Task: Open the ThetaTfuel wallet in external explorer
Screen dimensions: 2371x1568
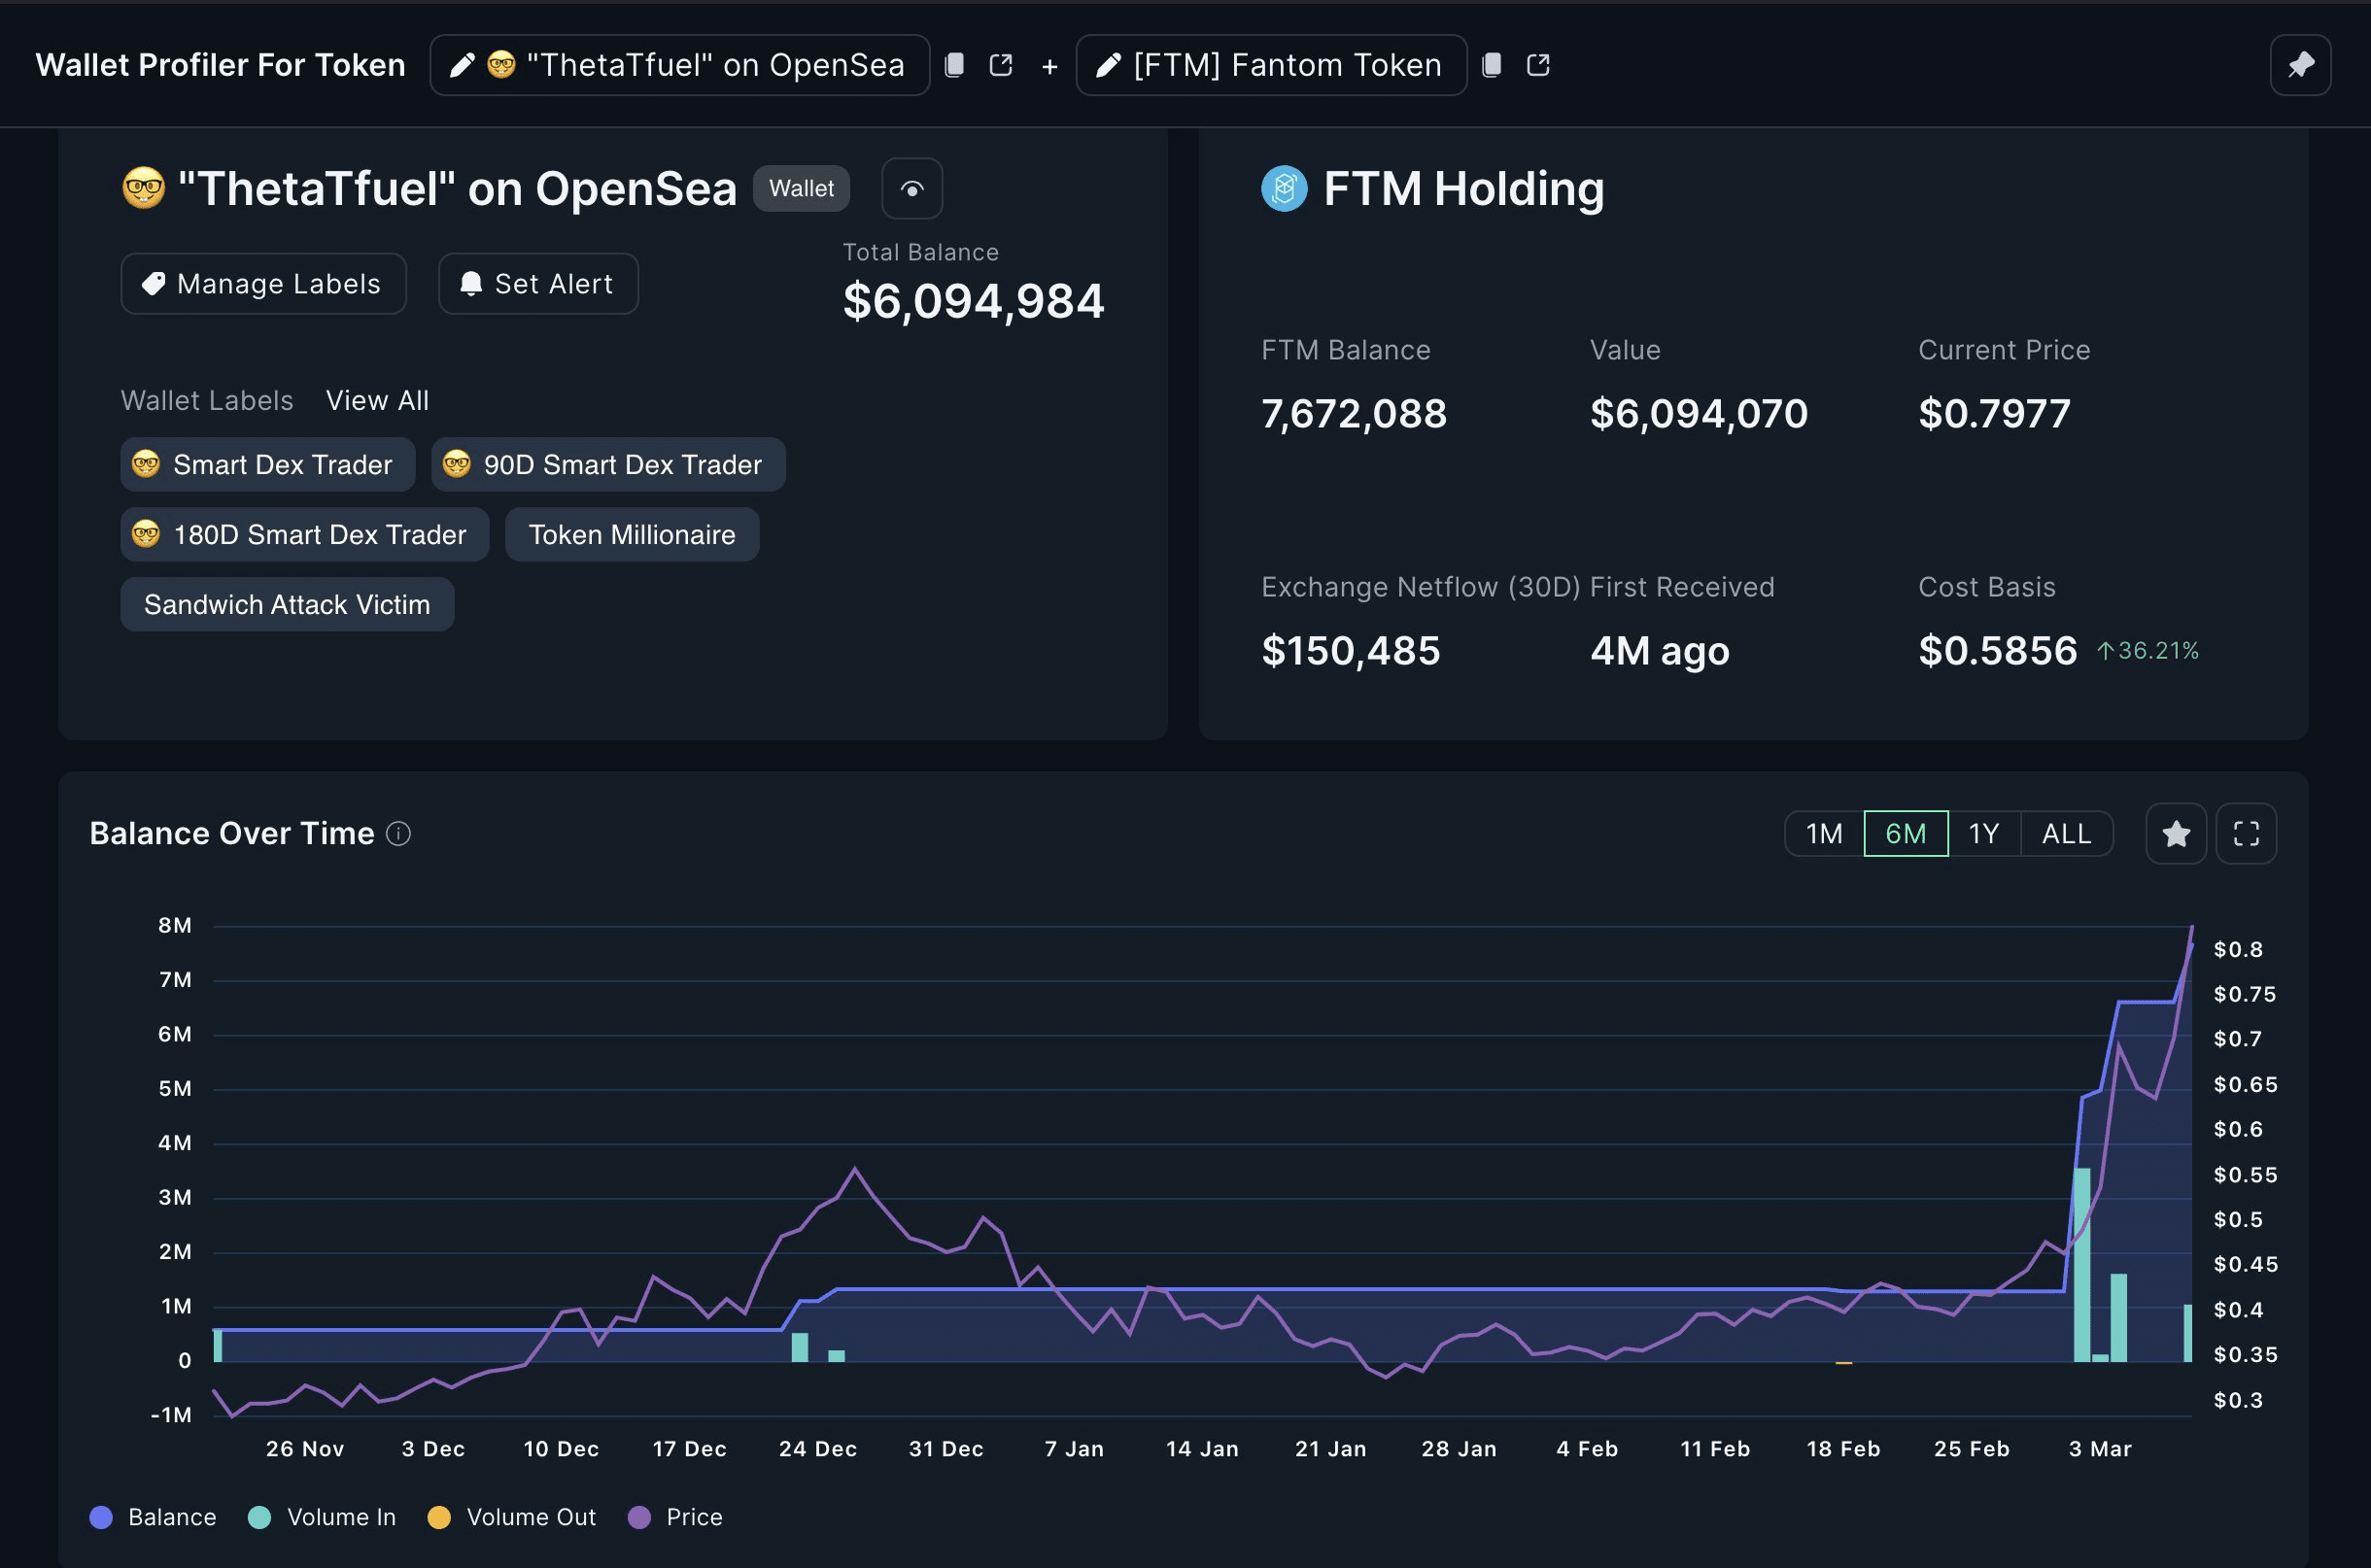Action: point(1001,64)
